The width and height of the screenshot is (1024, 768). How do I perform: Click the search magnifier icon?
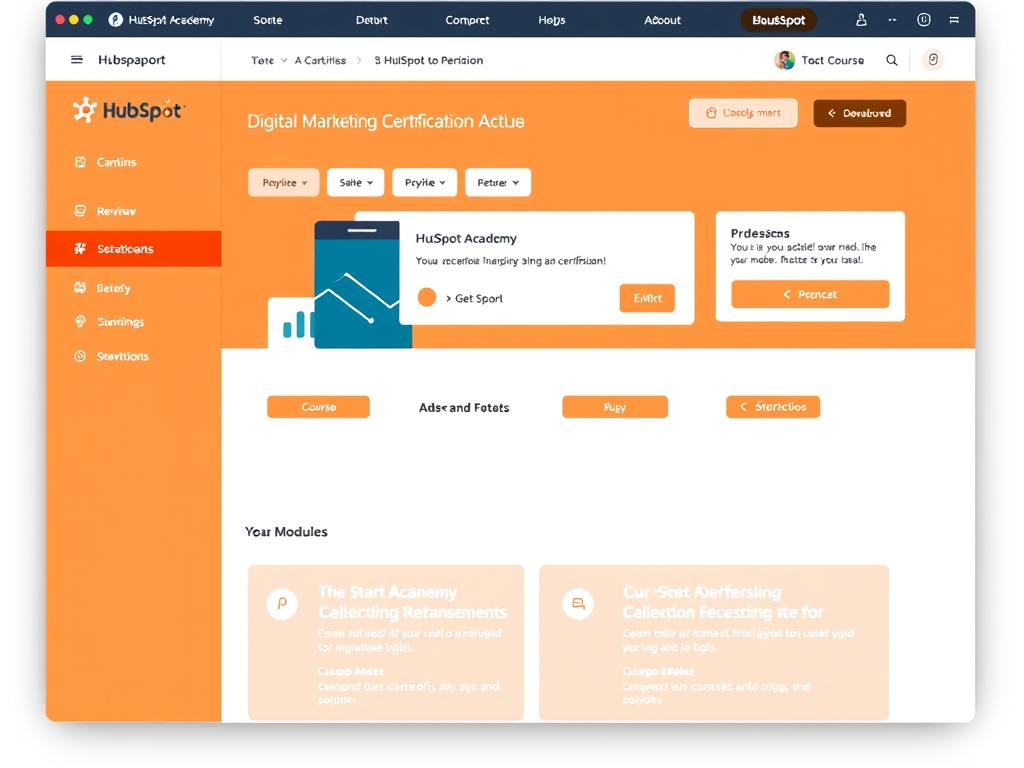point(891,60)
